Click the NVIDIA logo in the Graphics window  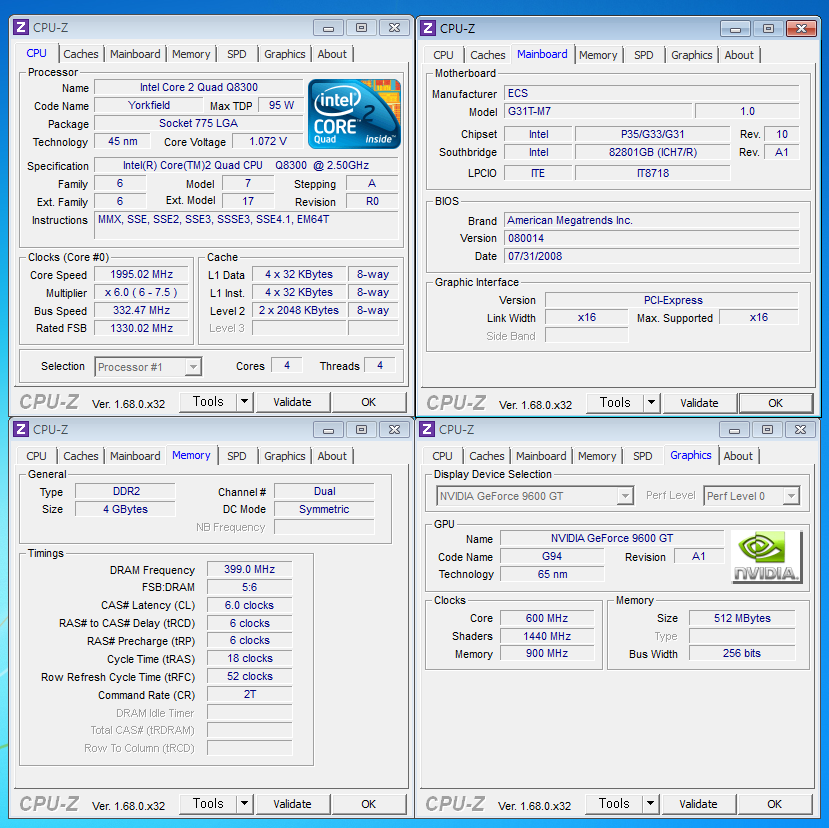point(766,557)
